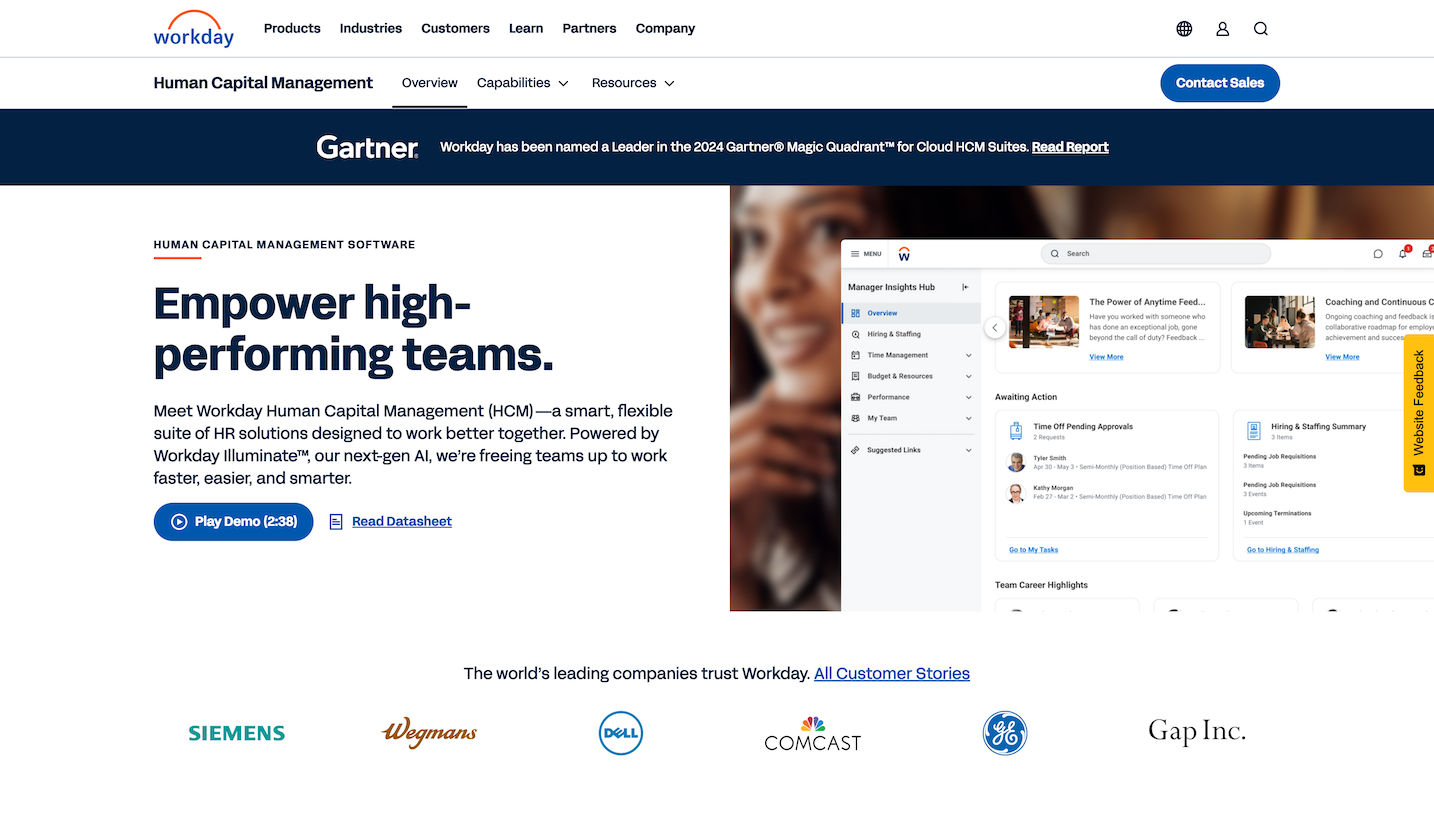Viewport: 1434px width, 826px height.
Task: Click the Workday W logo in demo app
Action: 904,254
